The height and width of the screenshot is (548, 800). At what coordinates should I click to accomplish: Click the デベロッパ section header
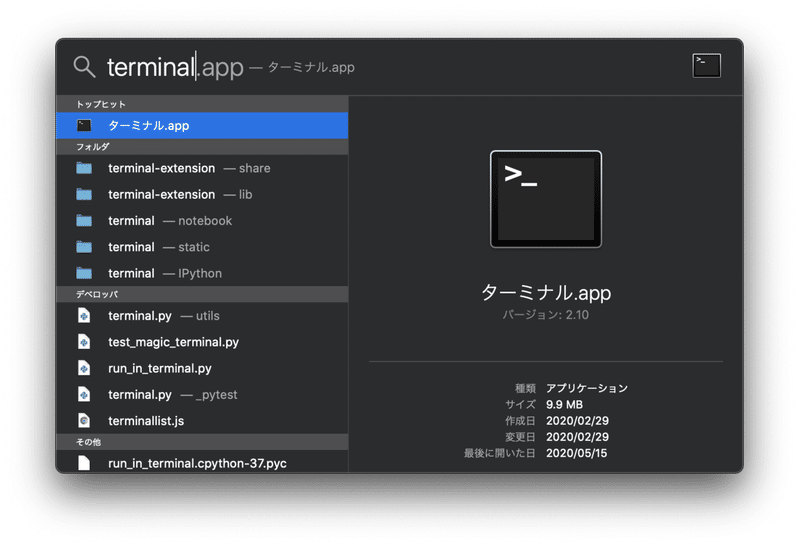(x=202, y=294)
